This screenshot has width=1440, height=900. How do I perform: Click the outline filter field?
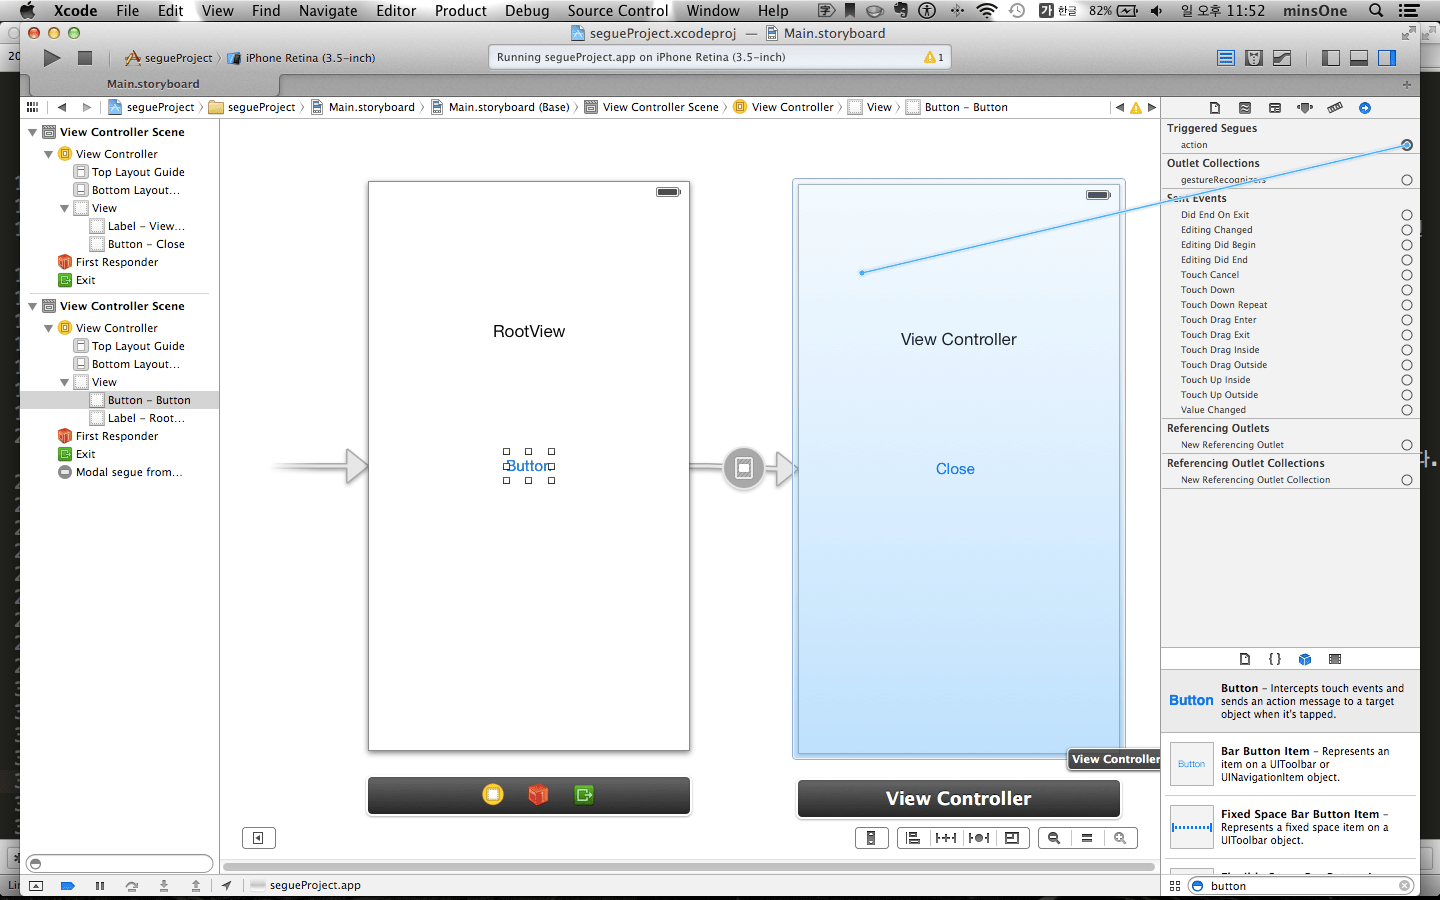pyautogui.click(x=120, y=863)
